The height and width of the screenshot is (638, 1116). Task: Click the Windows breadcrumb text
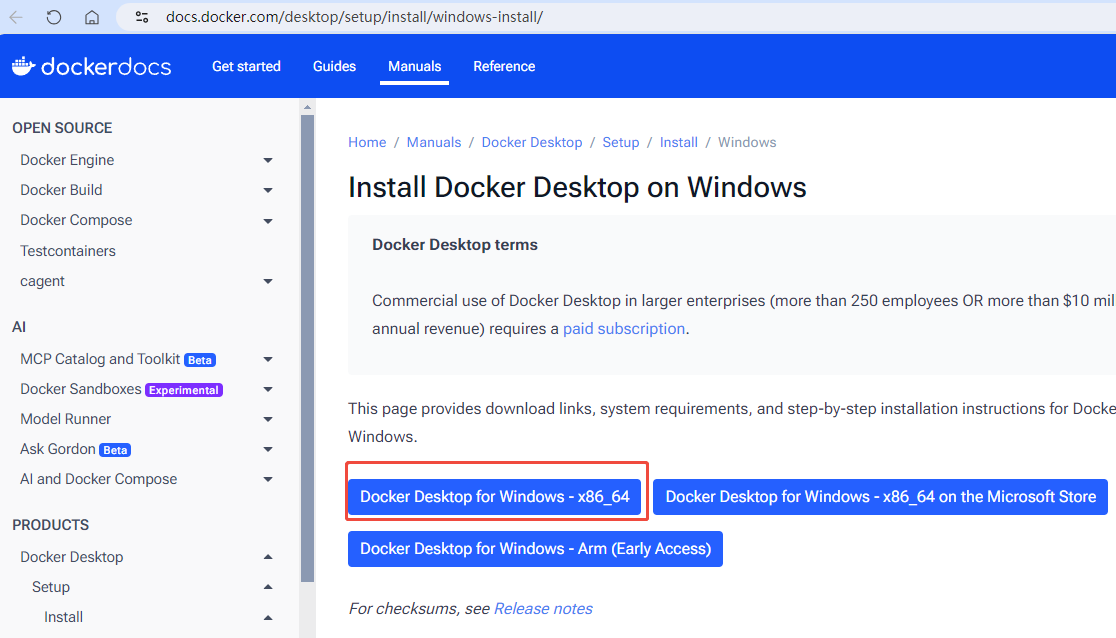tap(747, 142)
